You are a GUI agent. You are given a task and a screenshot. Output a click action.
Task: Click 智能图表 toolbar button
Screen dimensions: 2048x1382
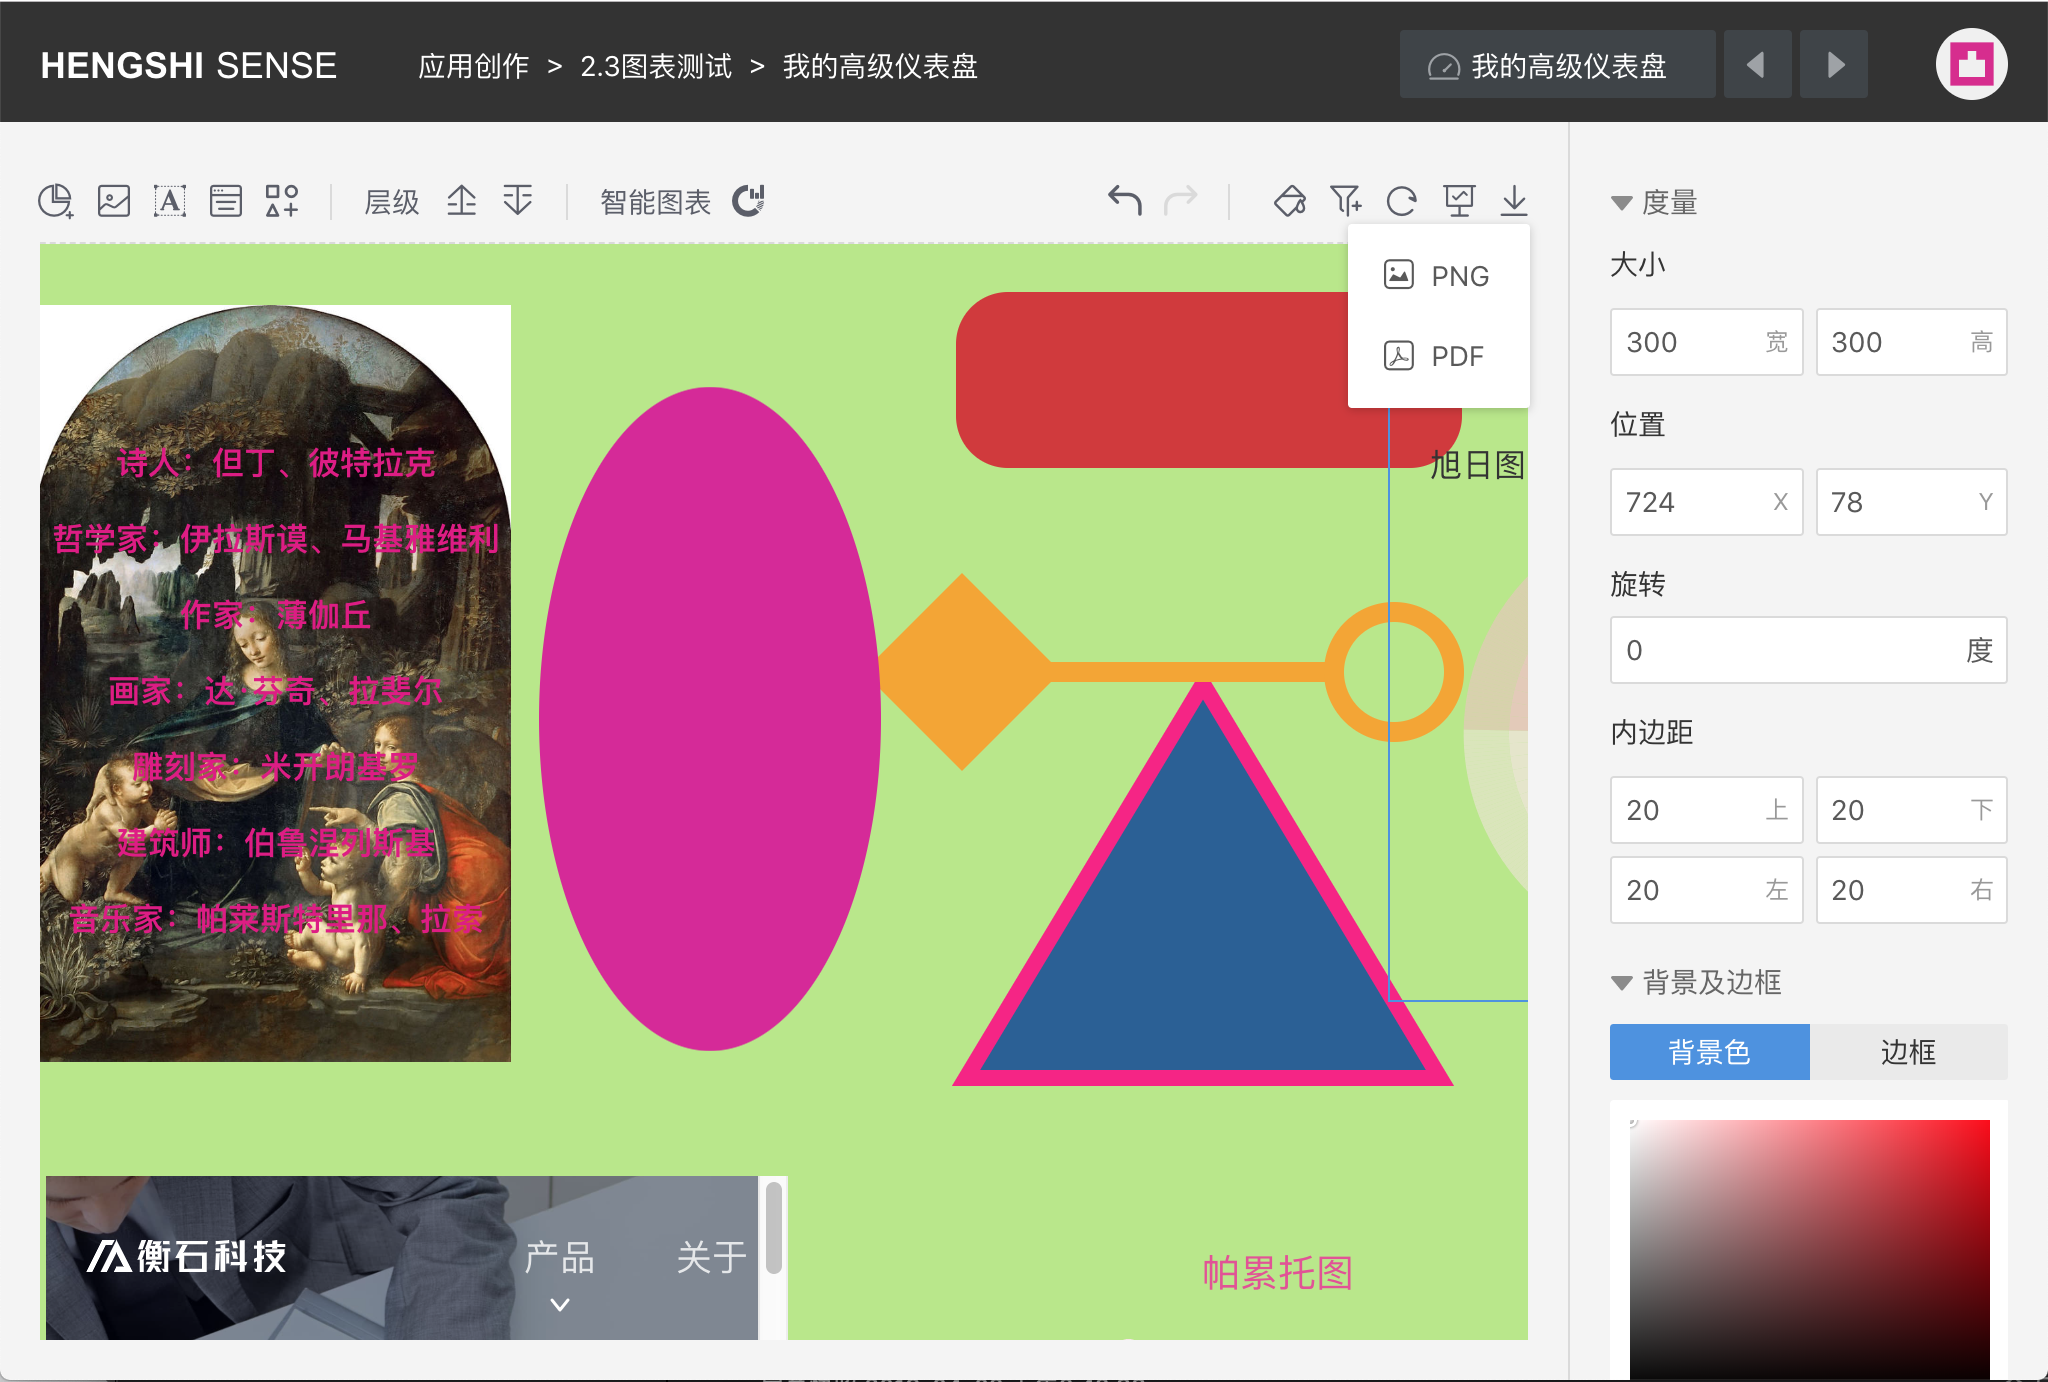pyautogui.click(x=655, y=202)
